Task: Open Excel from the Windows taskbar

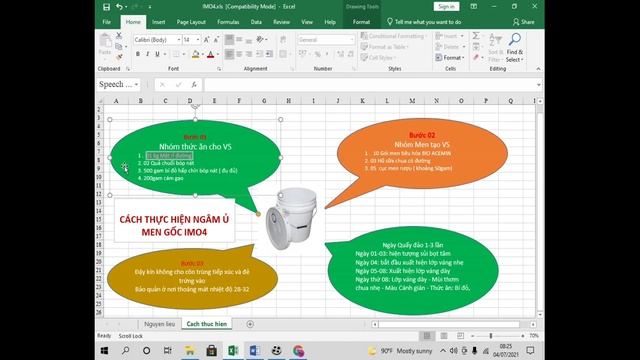Action: (x=233, y=351)
